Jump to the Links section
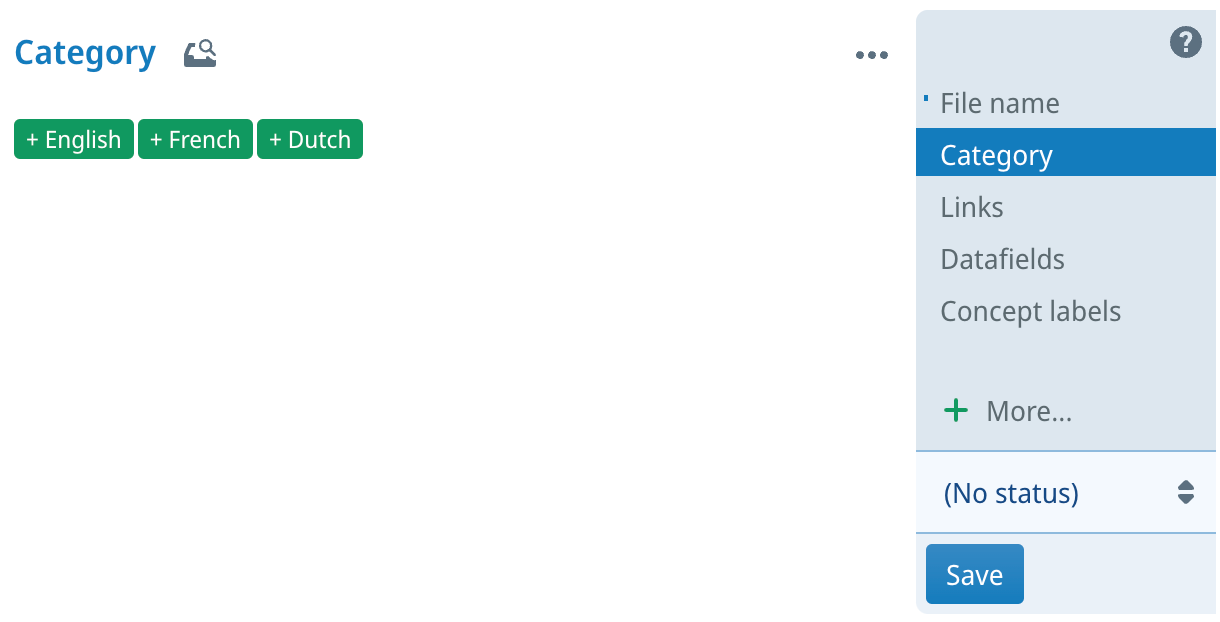Screen dimensions: 1220x622 click(972, 208)
